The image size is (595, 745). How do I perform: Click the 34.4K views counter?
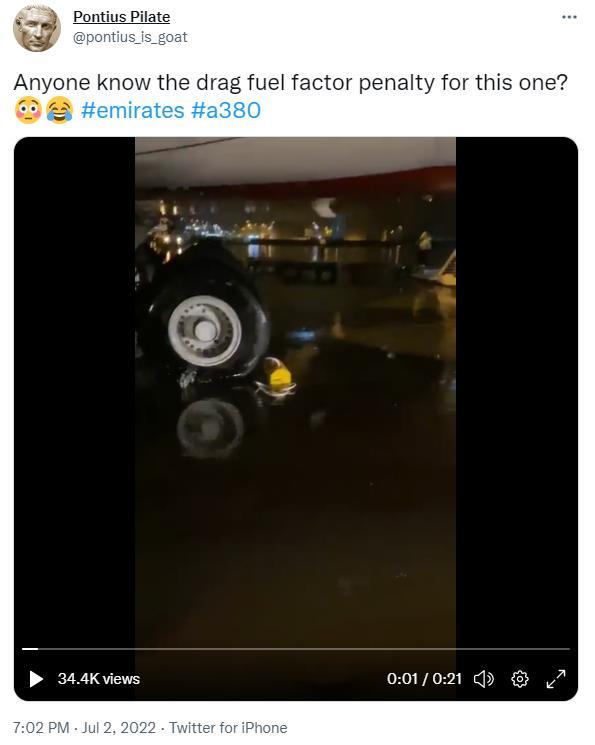99,678
